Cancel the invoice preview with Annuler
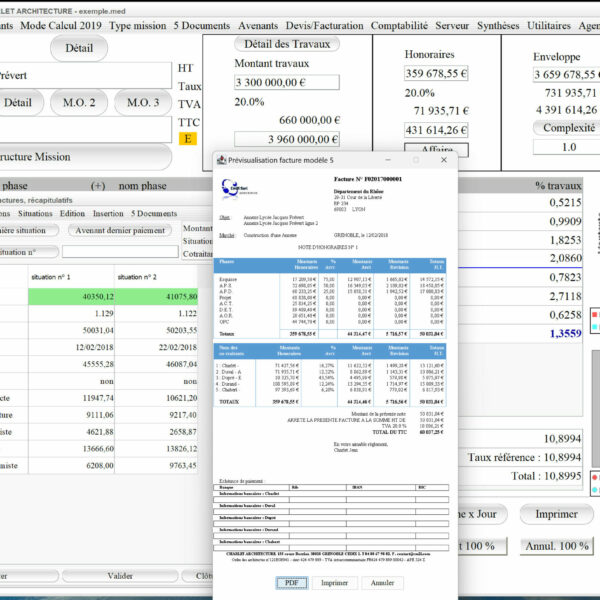The width and height of the screenshot is (600, 600). (x=382, y=583)
